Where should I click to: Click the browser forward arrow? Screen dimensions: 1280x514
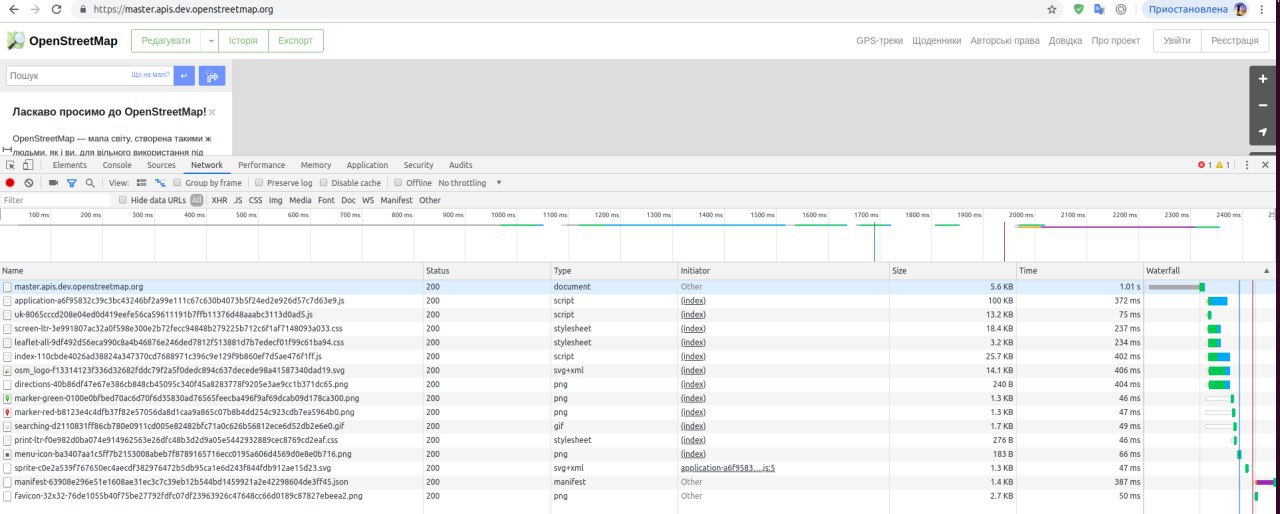[35, 9]
